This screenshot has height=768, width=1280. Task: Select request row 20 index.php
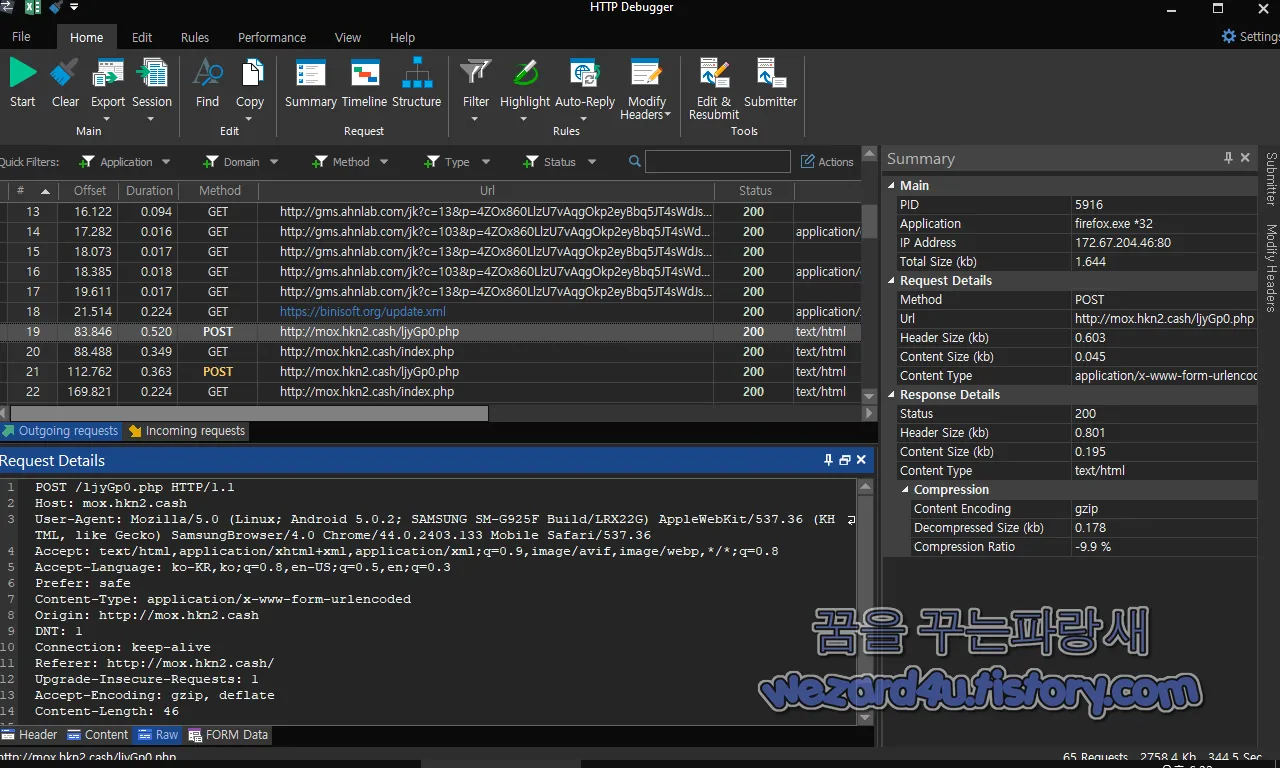[x=430, y=352]
